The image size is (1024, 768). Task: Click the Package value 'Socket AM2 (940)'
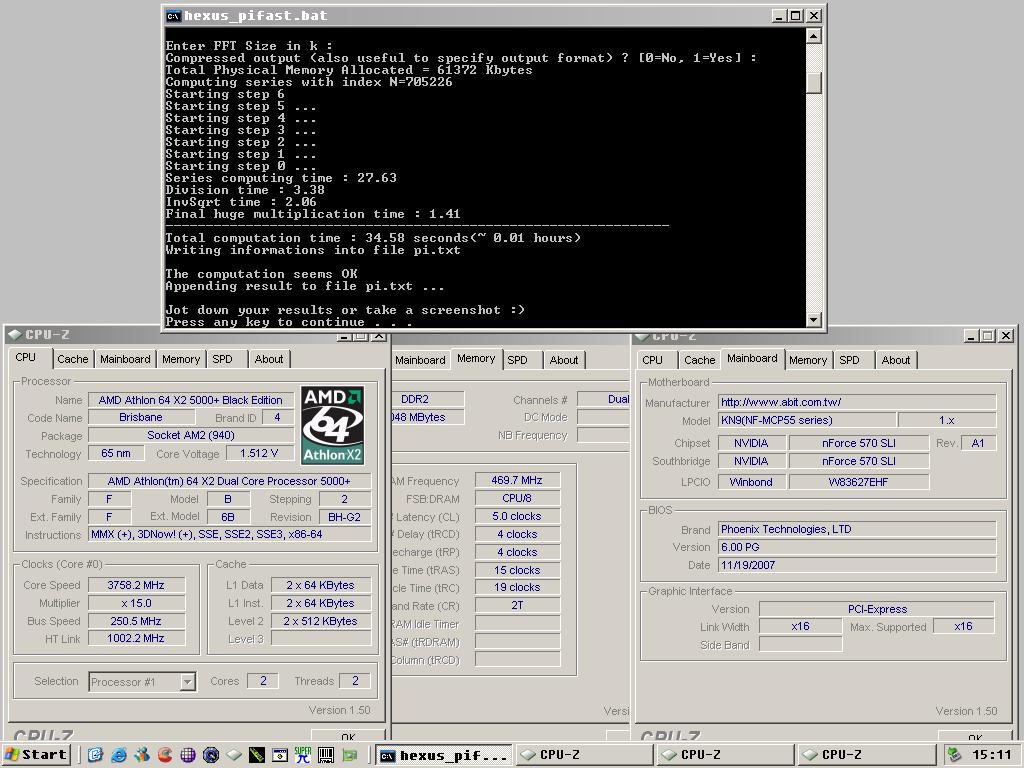[x=191, y=435]
